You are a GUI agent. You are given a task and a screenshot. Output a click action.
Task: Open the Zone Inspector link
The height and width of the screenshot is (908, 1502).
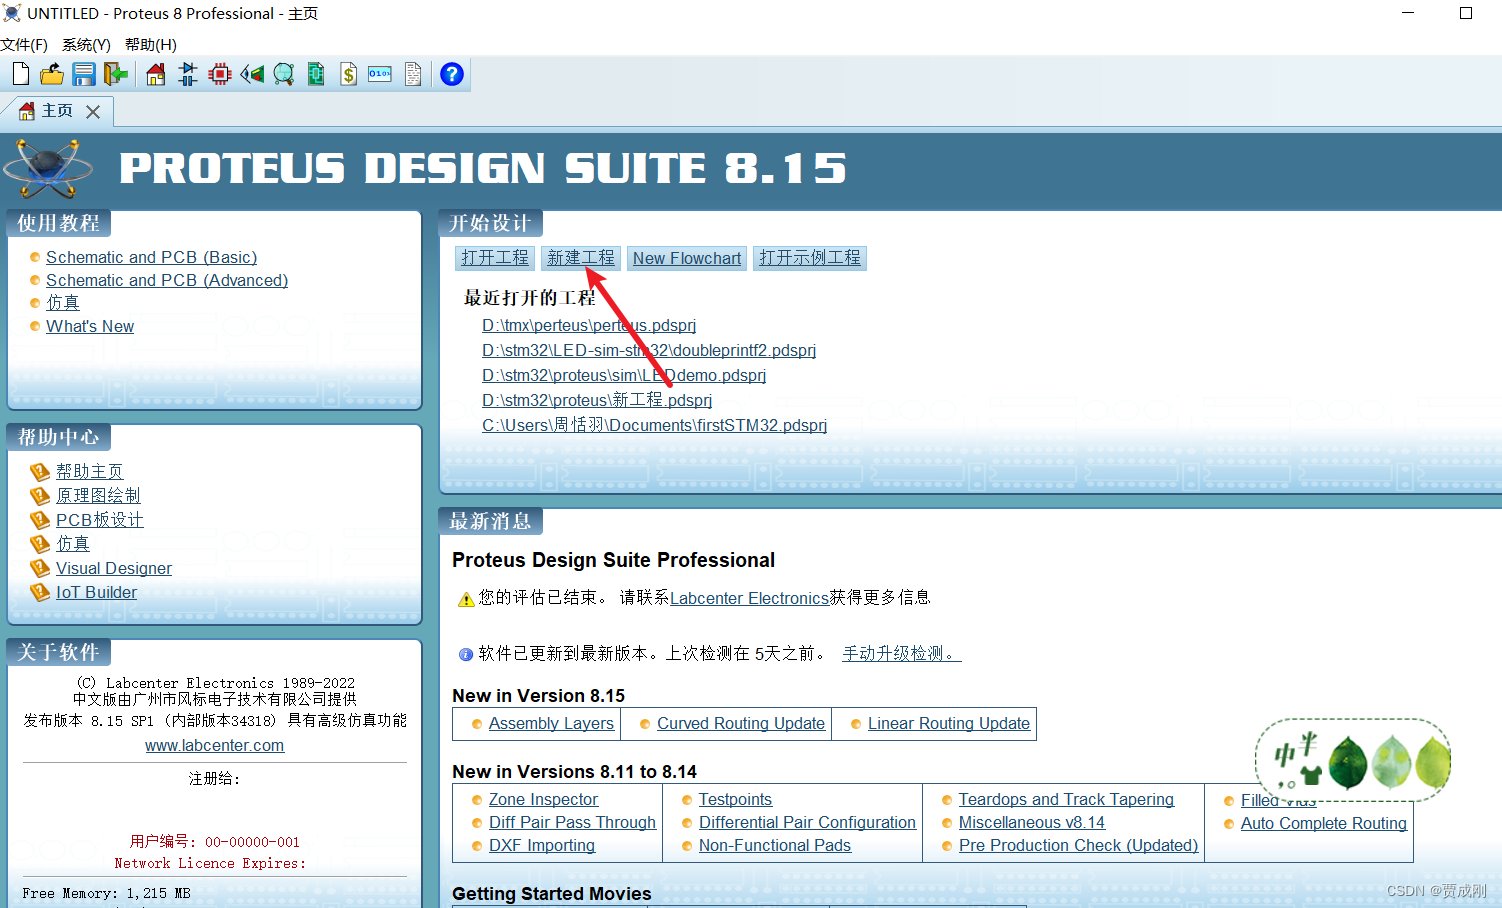(x=543, y=799)
